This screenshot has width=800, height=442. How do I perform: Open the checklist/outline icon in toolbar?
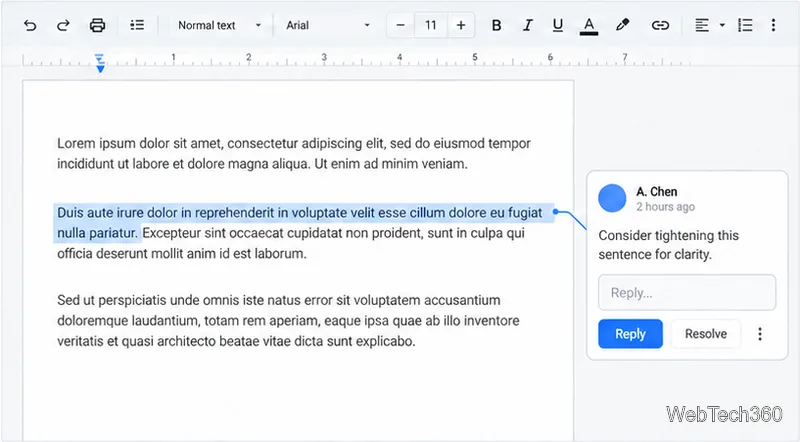(x=137, y=25)
